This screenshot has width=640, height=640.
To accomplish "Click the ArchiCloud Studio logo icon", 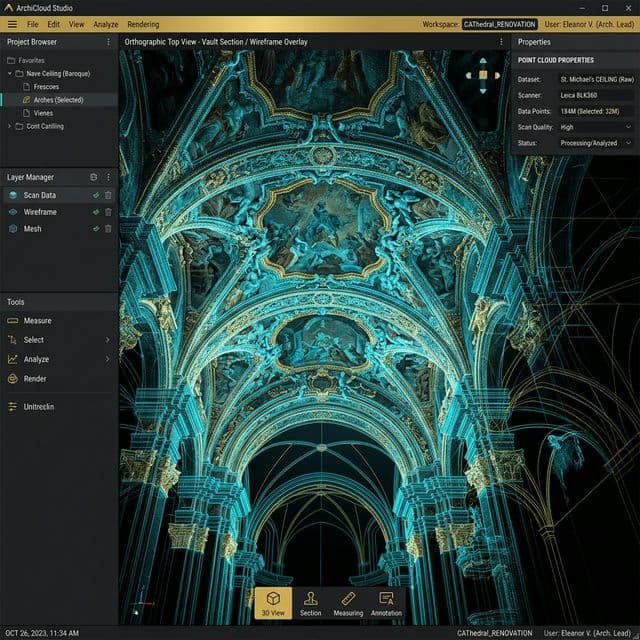I will [x=8, y=8].
